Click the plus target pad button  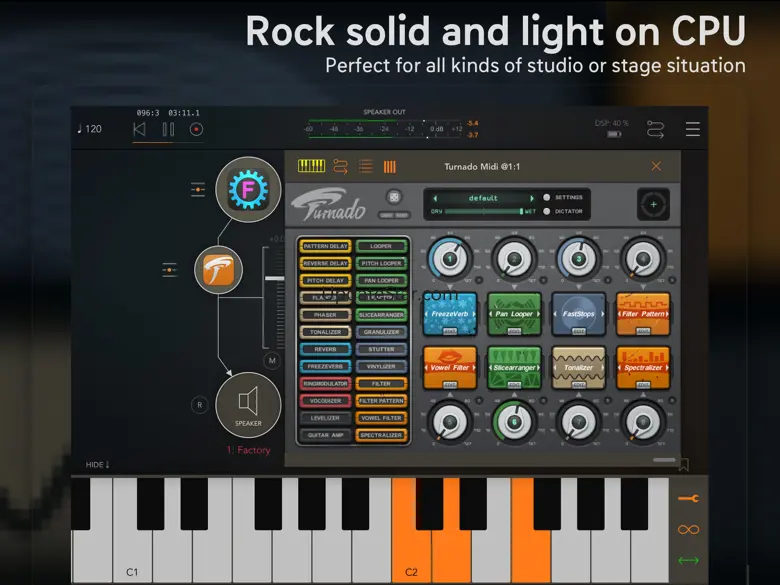point(654,204)
